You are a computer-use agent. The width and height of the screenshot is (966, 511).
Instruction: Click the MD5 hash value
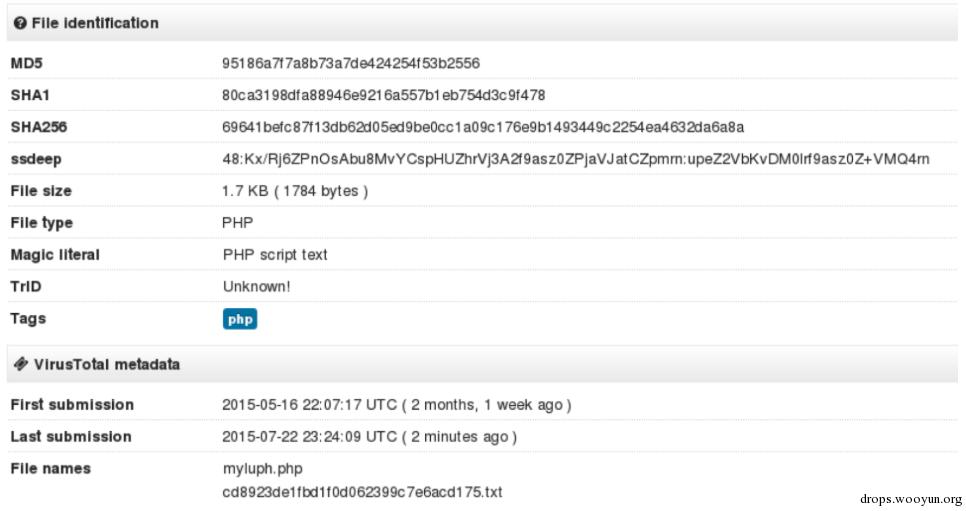pyautogui.click(x=350, y=63)
